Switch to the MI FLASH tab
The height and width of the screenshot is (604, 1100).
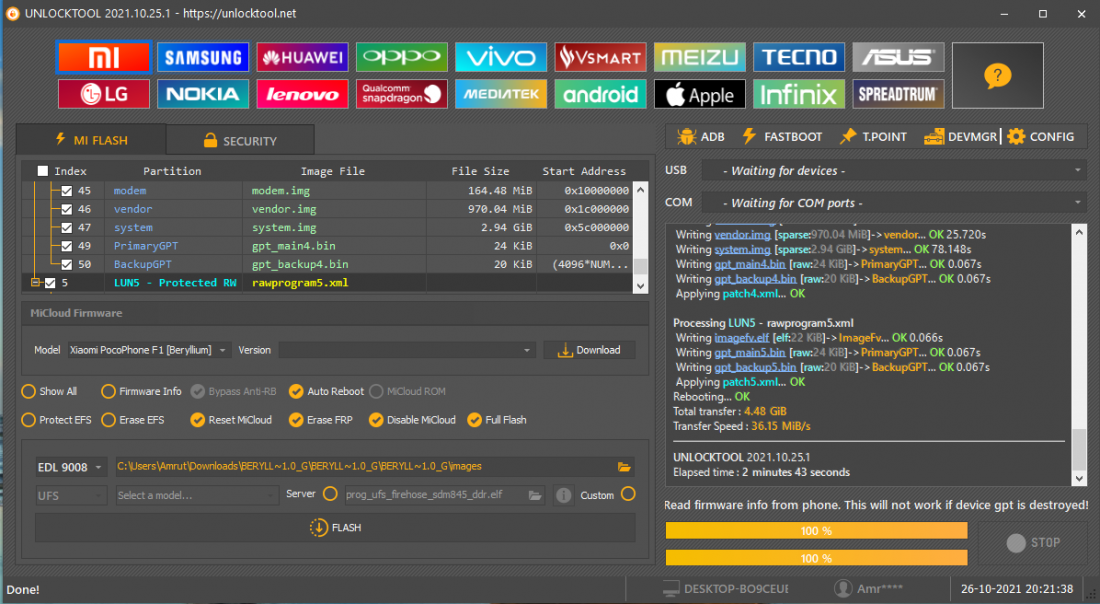click(91, 140)
